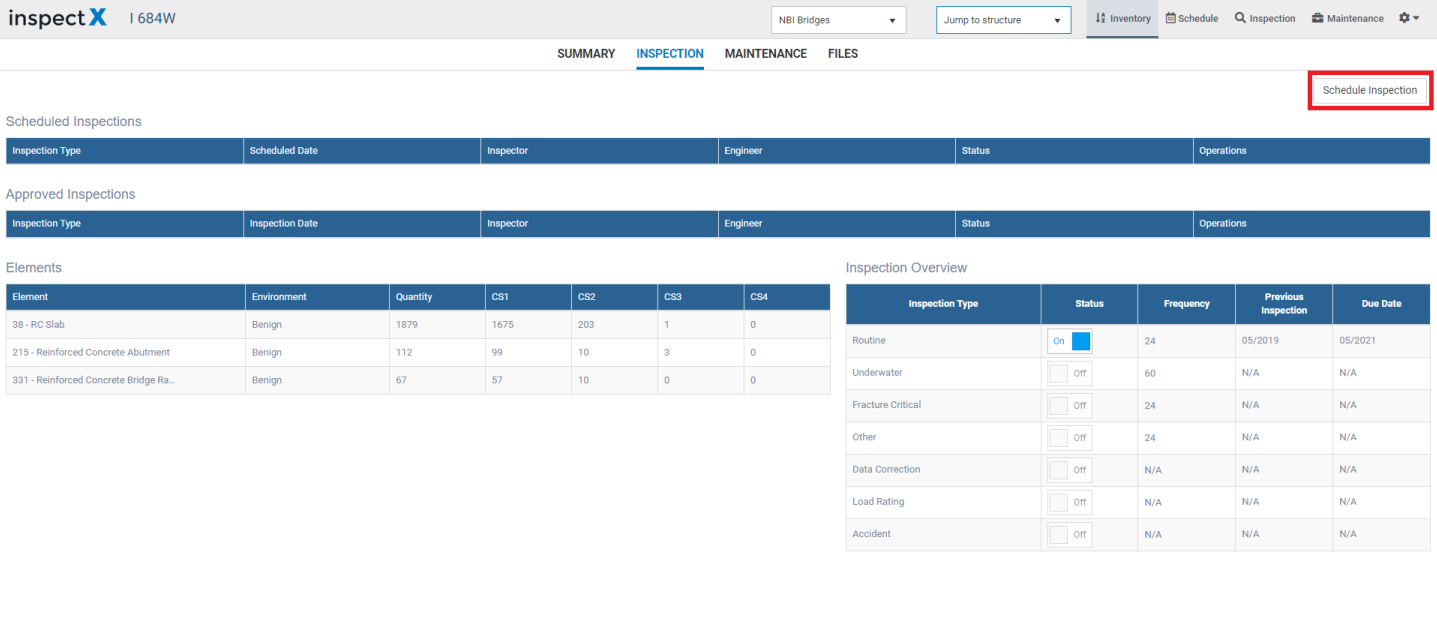
Task: Click the Routine inspection type label
Action: click(869, 341)
